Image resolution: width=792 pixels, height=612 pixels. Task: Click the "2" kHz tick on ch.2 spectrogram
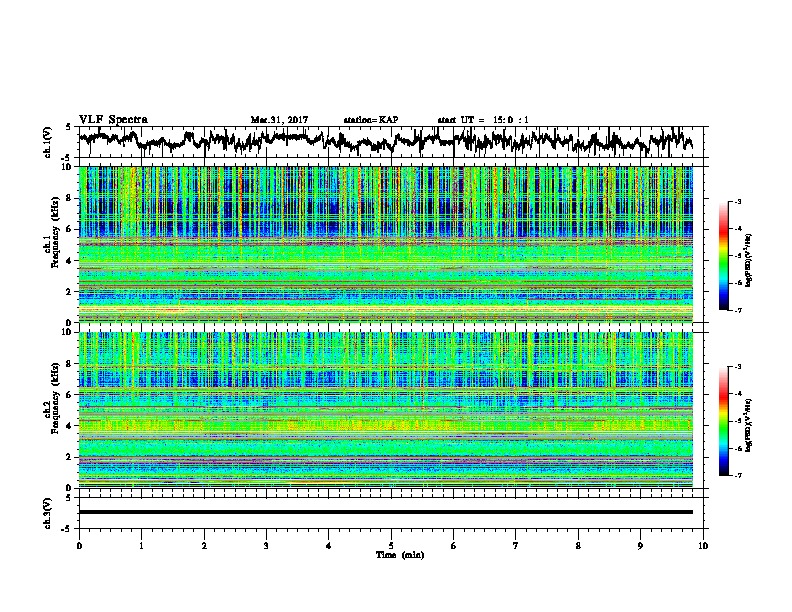tap(70, 457)
